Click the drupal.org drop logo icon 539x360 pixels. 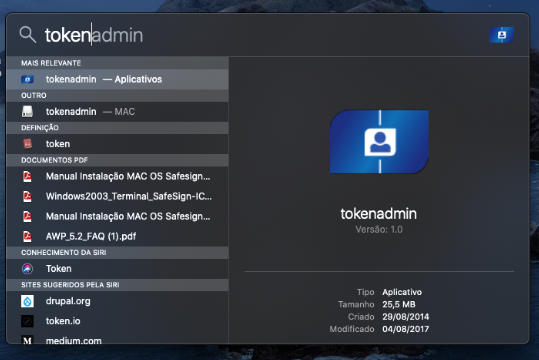pyautogui.click(x=28, y=301)
